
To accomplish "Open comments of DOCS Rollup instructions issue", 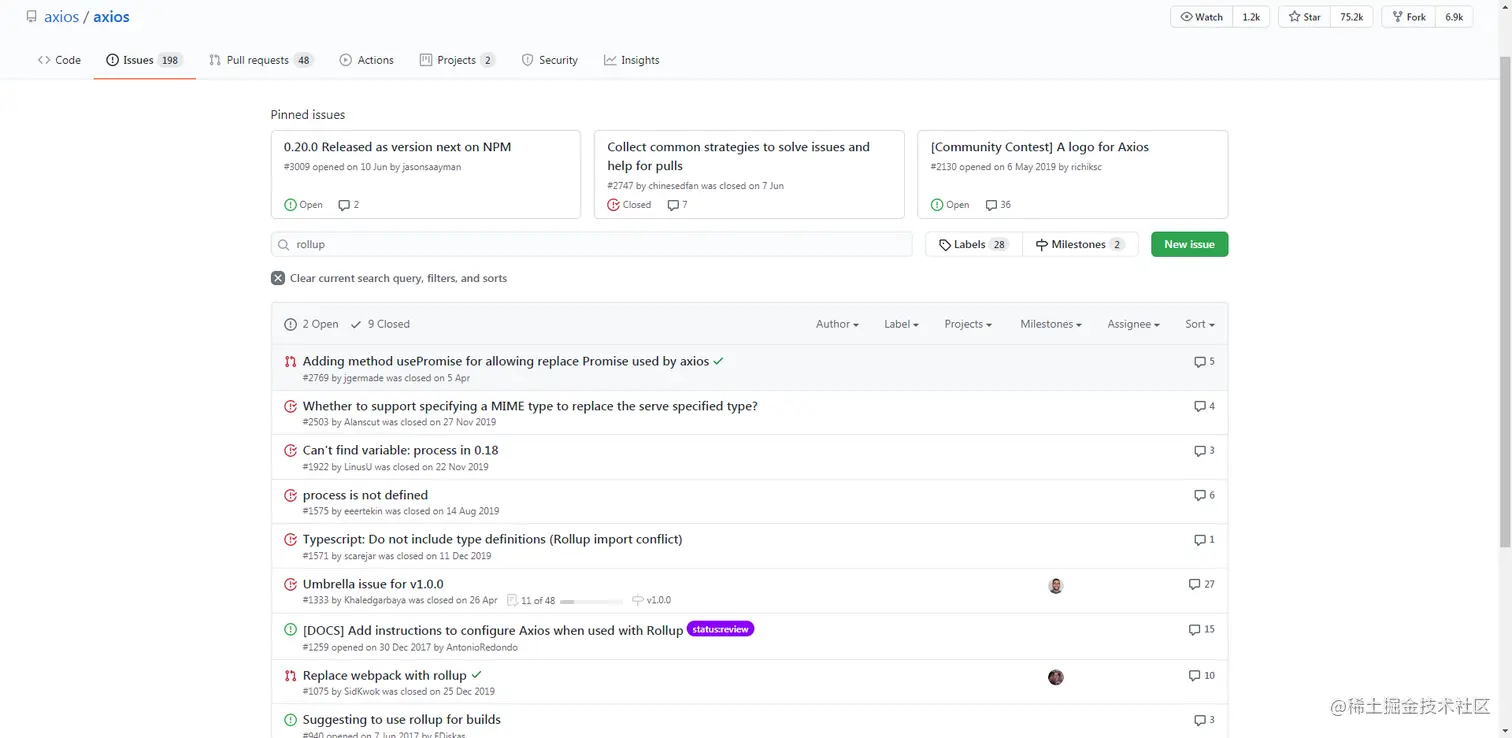I will point(1201,630).
